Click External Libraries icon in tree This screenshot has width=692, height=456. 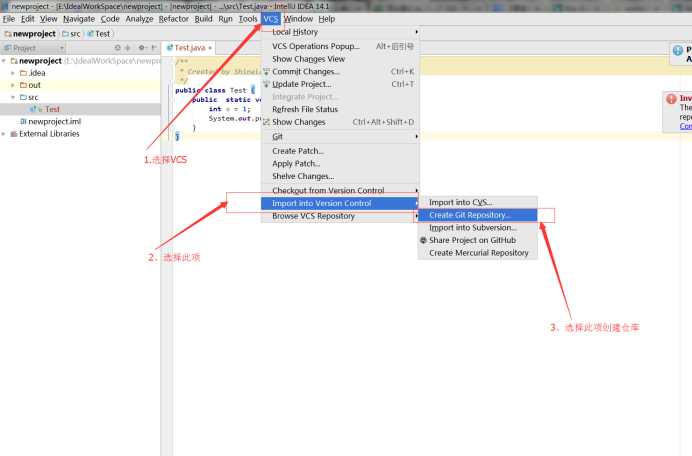click(x=14, y=134)
